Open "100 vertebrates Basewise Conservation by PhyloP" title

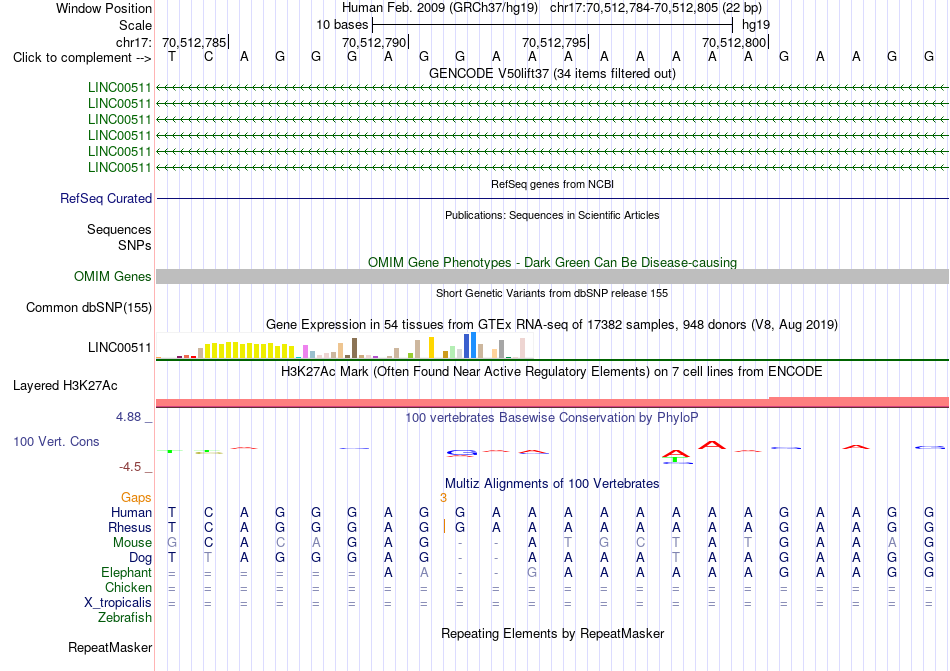[552, 417]
